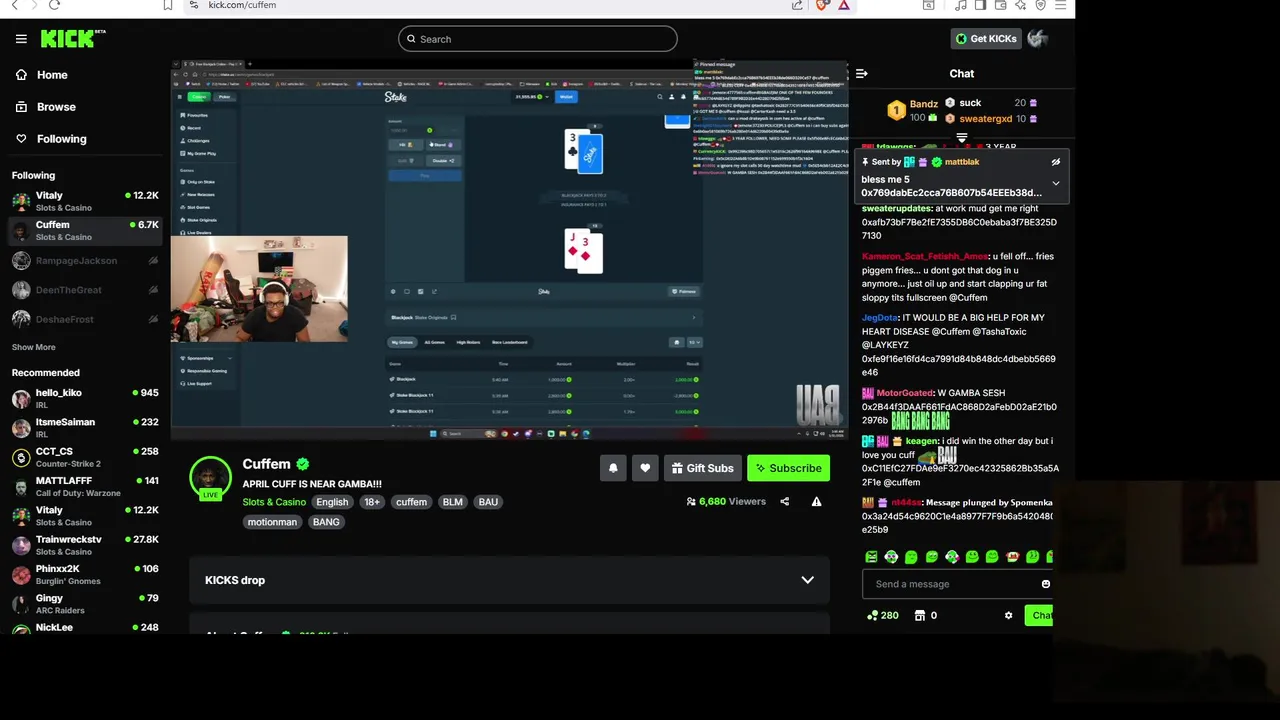This screenshot has width=1280, height=720.
Task: Collapse the chat panel arrow icon
Action: pyautogui.click(x=862, y=73)
